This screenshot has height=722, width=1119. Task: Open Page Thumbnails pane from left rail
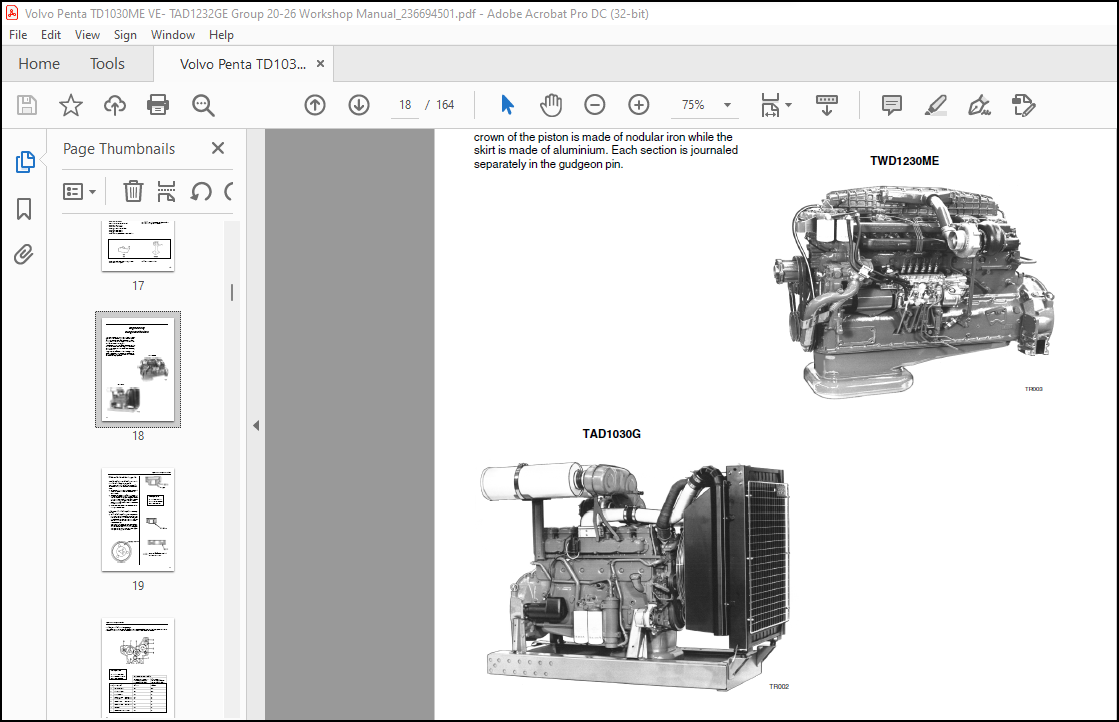pos(25,162)
